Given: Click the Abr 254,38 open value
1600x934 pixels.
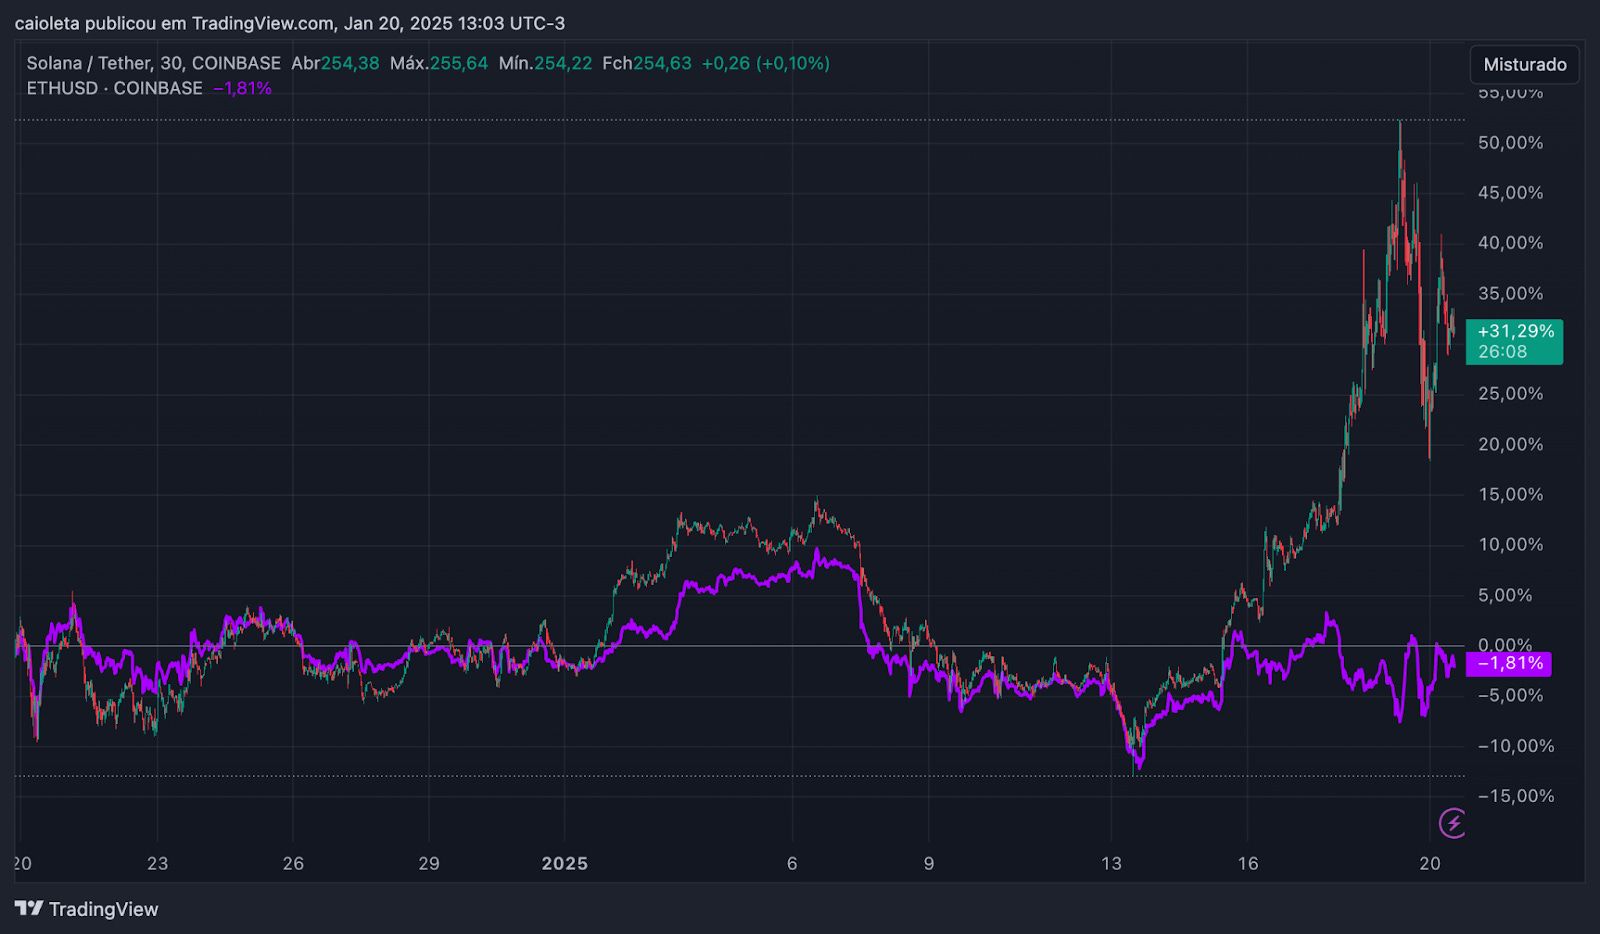Looking at the screenshot, I should (335, 63).
